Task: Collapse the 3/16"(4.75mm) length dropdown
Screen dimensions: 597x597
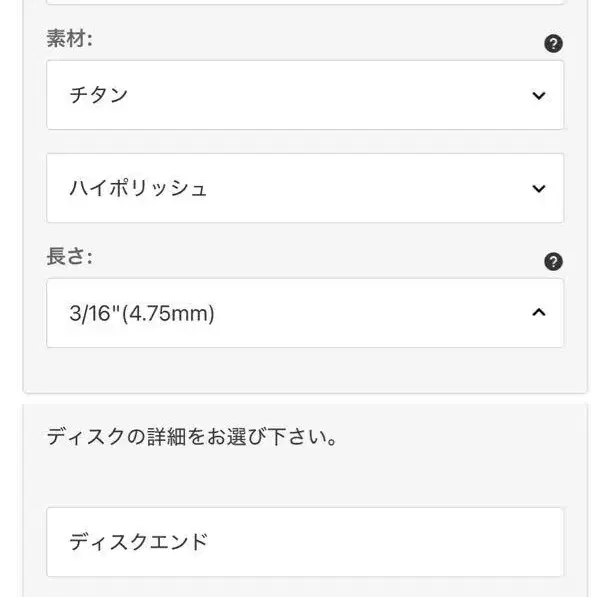Action: click(305, 313)
